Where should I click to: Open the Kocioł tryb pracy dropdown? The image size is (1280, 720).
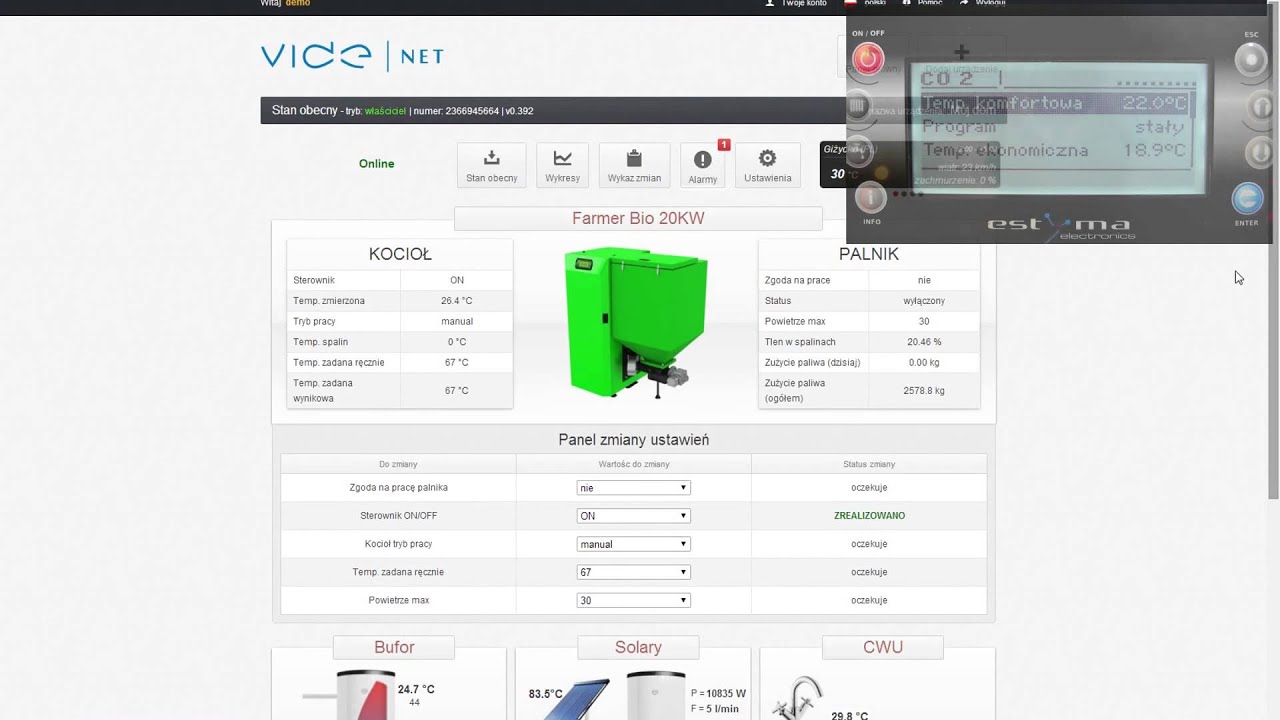pos(633,544)
